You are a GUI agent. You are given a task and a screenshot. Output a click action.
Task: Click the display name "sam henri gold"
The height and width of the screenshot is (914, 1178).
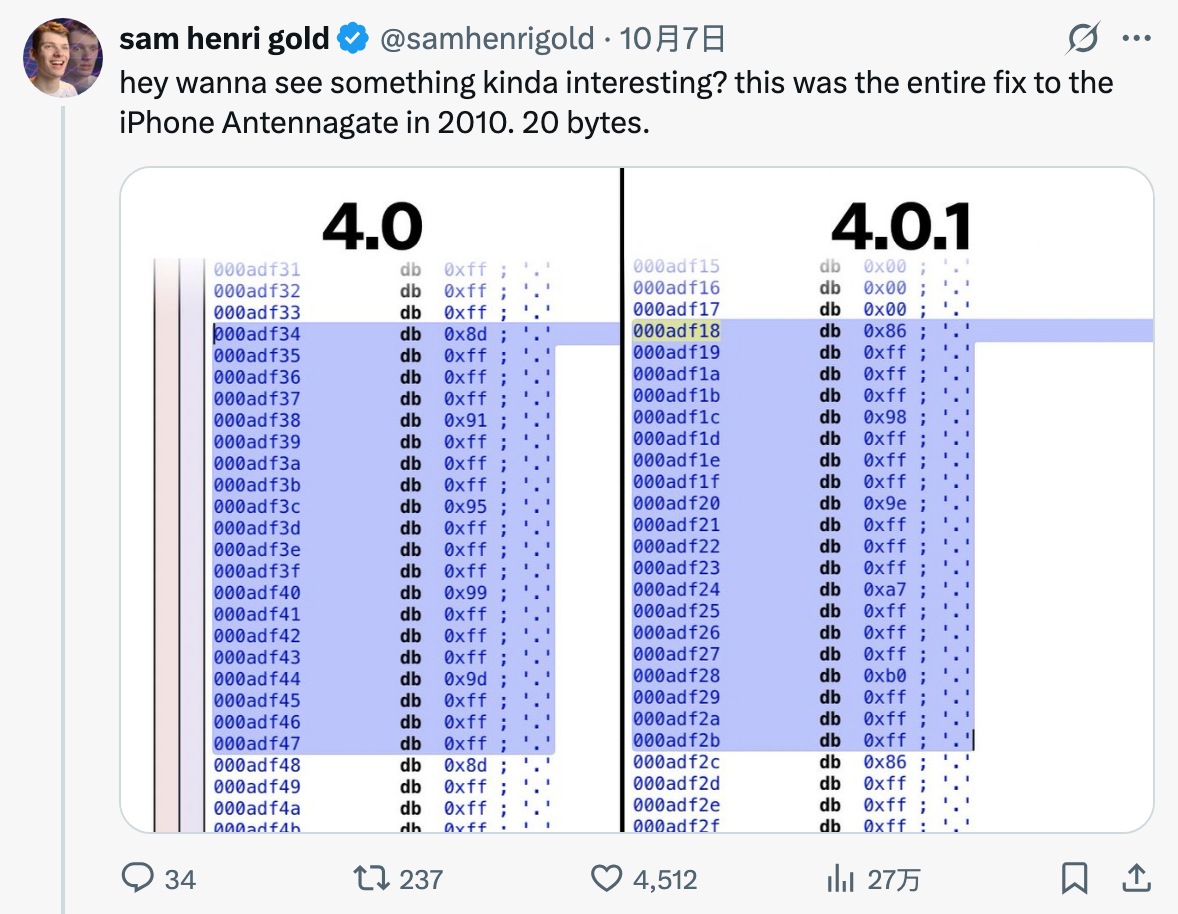coord(224,39)
